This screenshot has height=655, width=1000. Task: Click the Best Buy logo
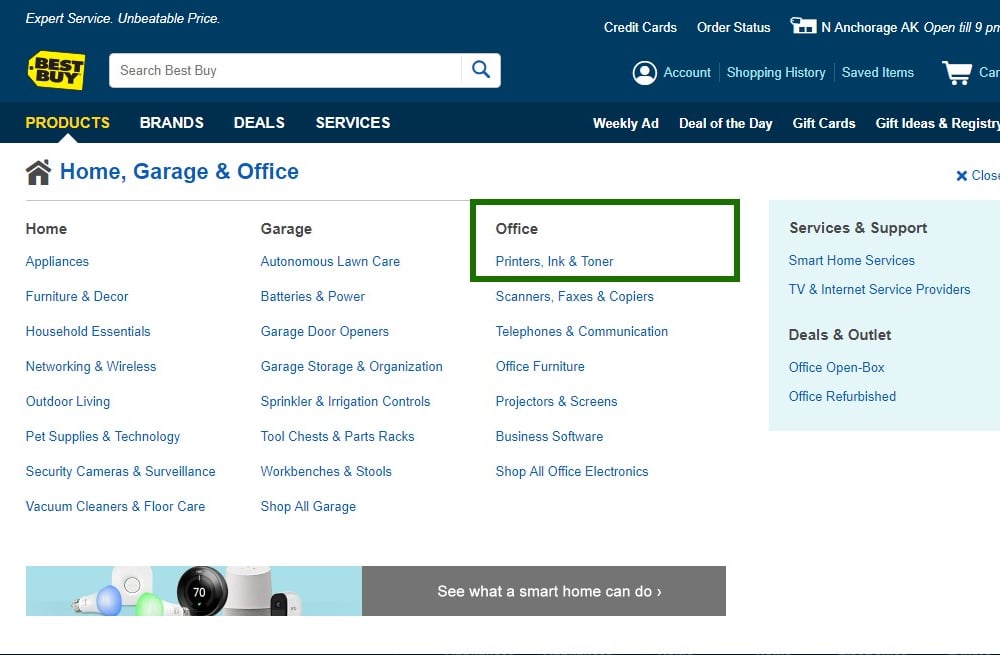pyautogui.click(x=56, y=71)
